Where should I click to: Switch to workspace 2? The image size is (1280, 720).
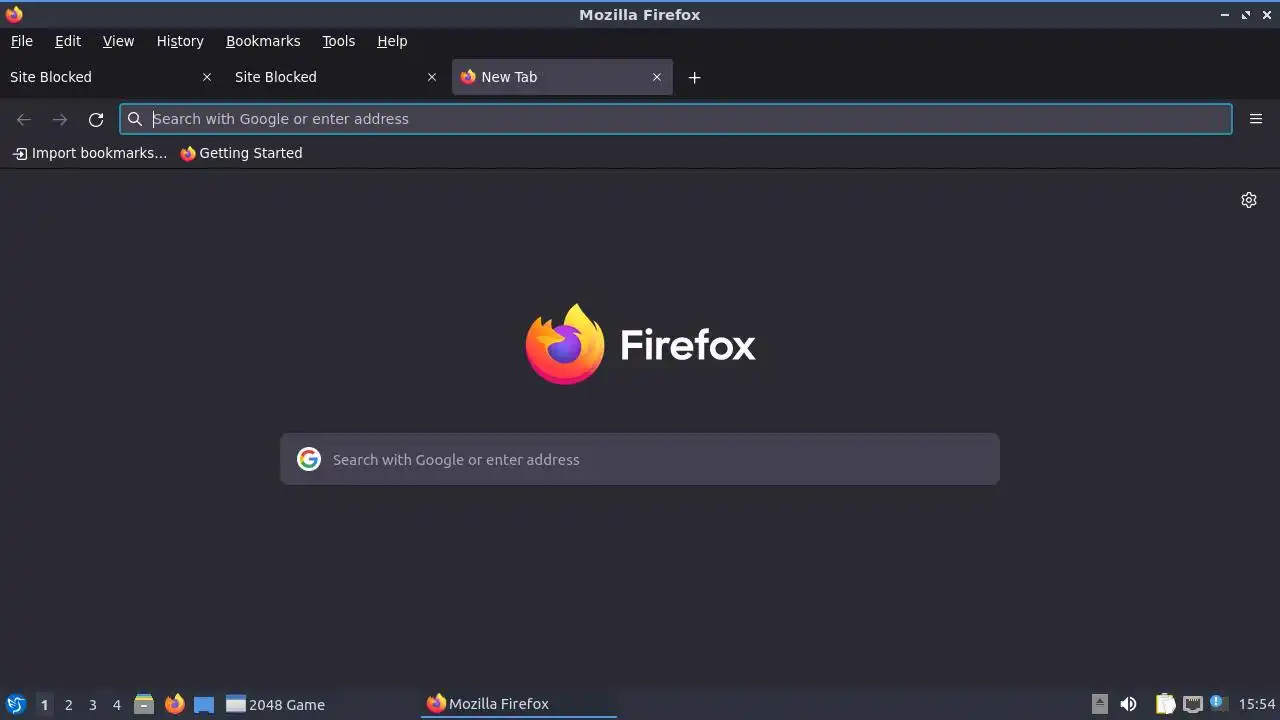point(68,704)
